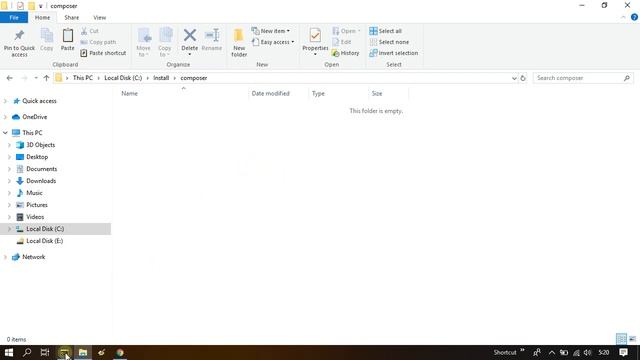
Task: Select Downloads in navigation pane
Action: [x=41, y=181]
